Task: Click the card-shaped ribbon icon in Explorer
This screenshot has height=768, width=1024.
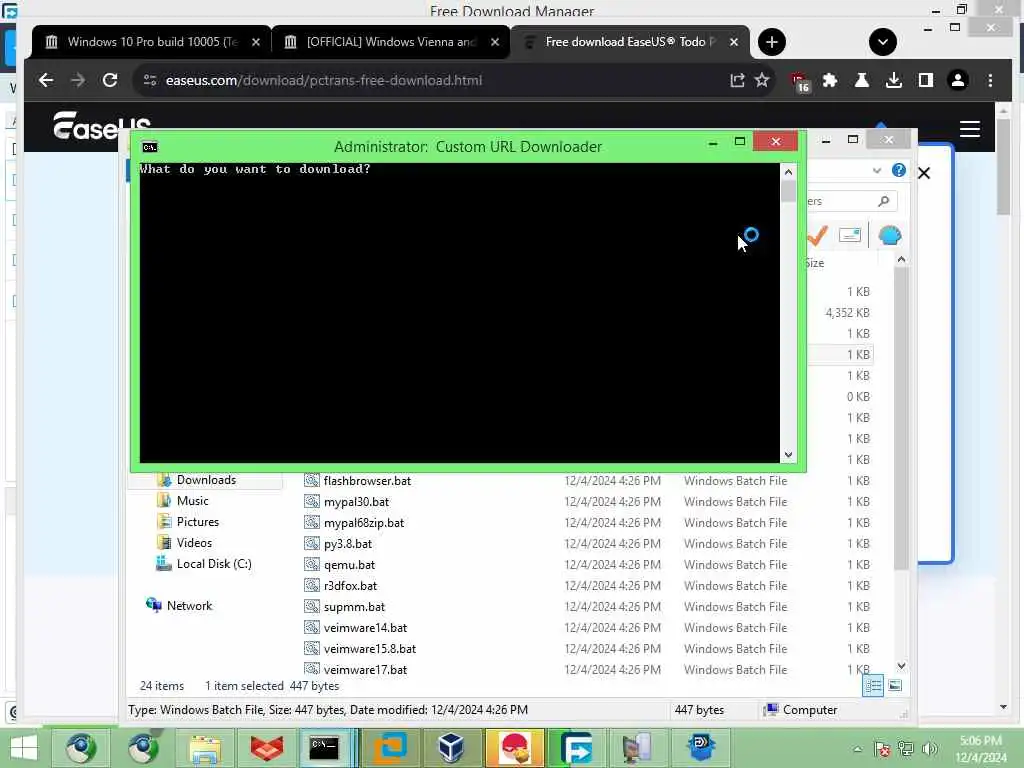Action: pos(850,235)
